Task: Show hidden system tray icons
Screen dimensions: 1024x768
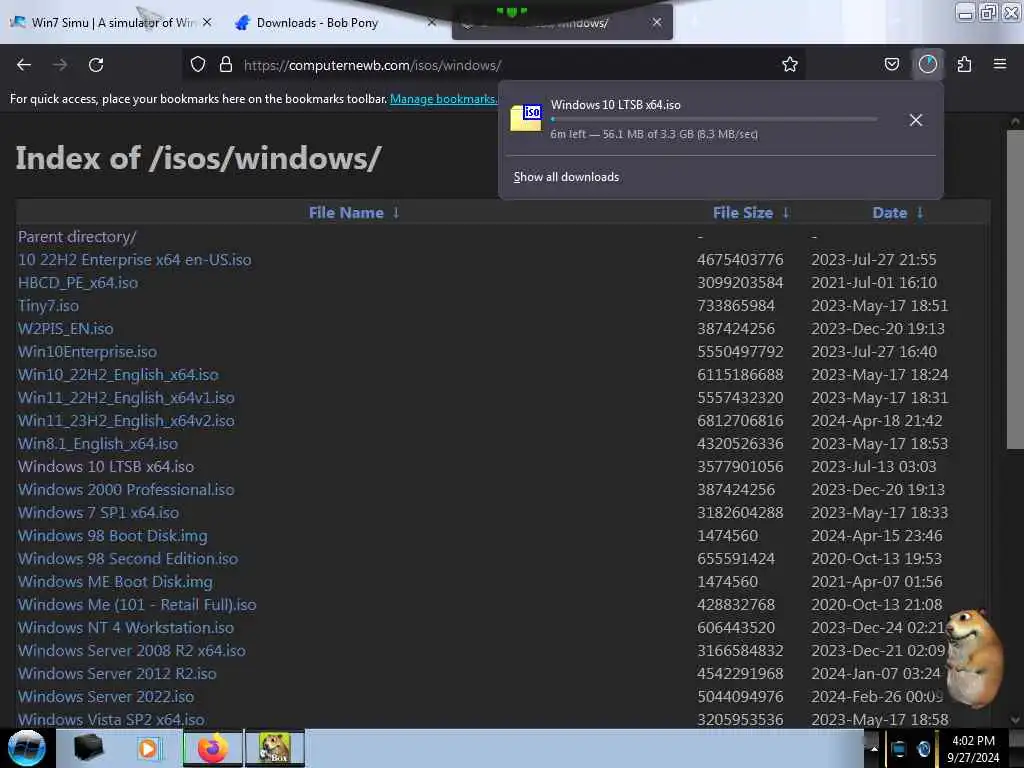Action: click(873, 749)
